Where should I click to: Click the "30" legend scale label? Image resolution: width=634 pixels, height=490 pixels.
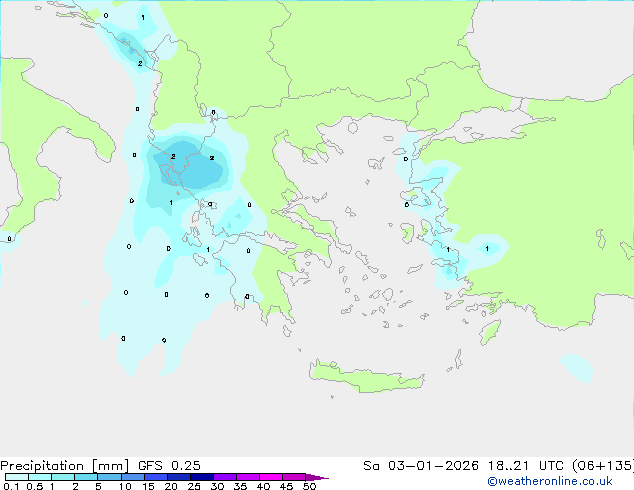(x=217, y=486)
